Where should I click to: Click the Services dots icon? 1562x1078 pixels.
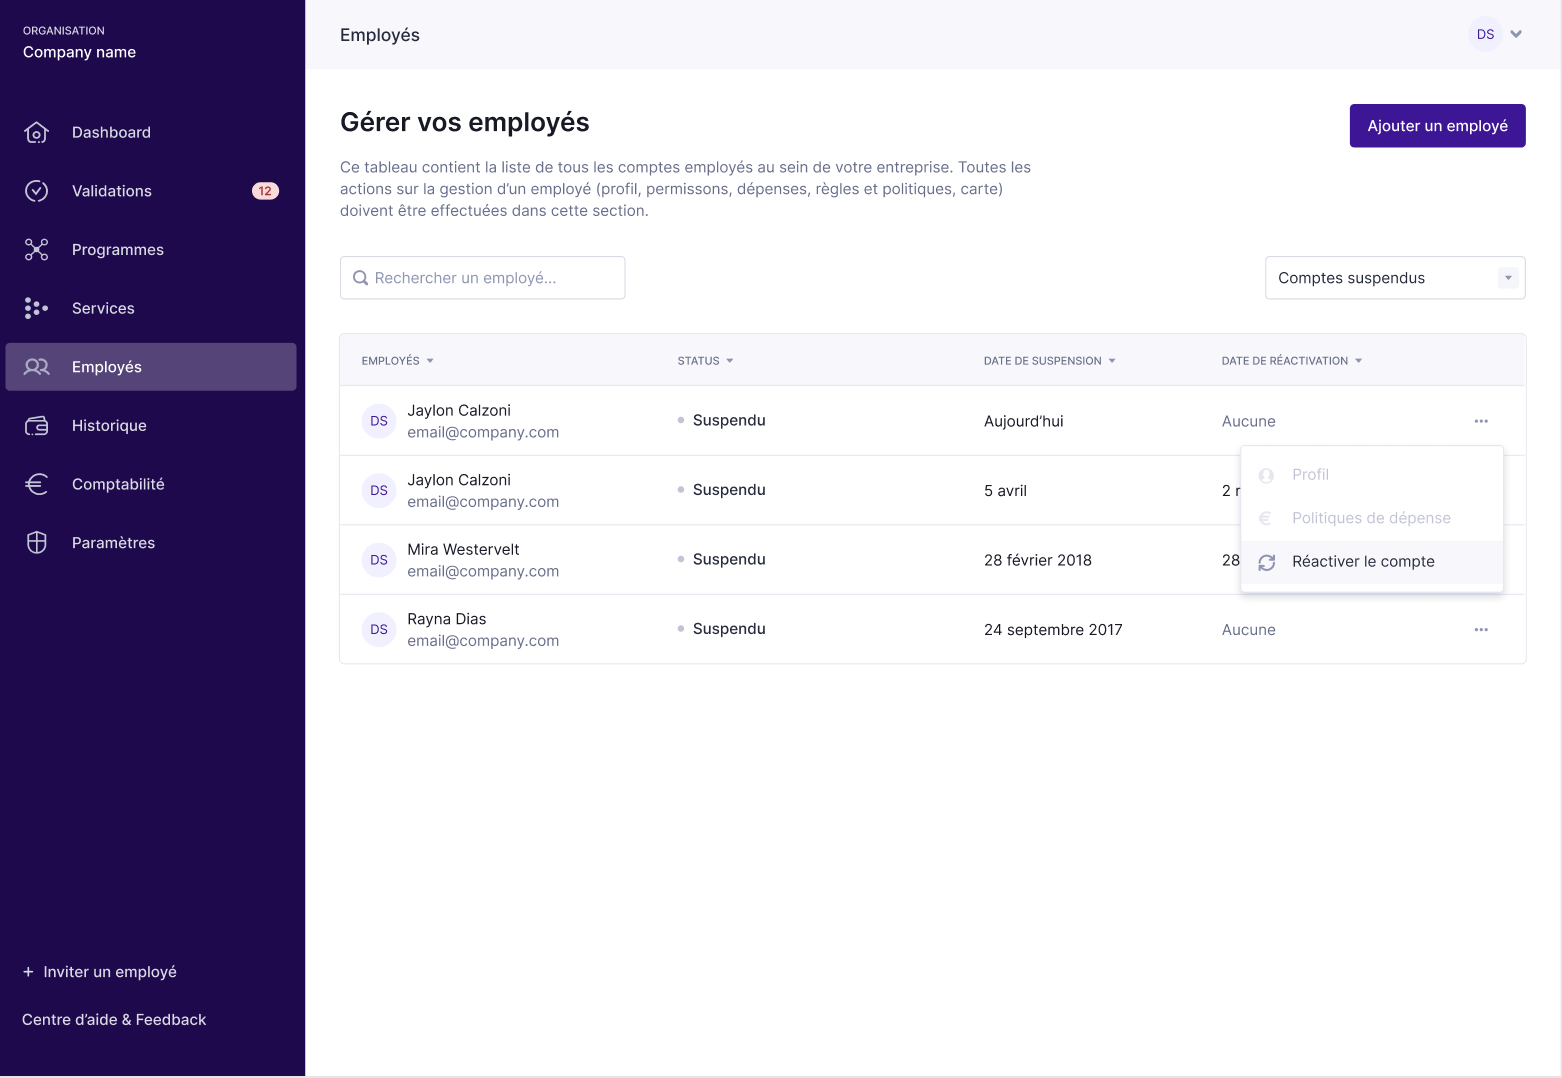[37, 309]
